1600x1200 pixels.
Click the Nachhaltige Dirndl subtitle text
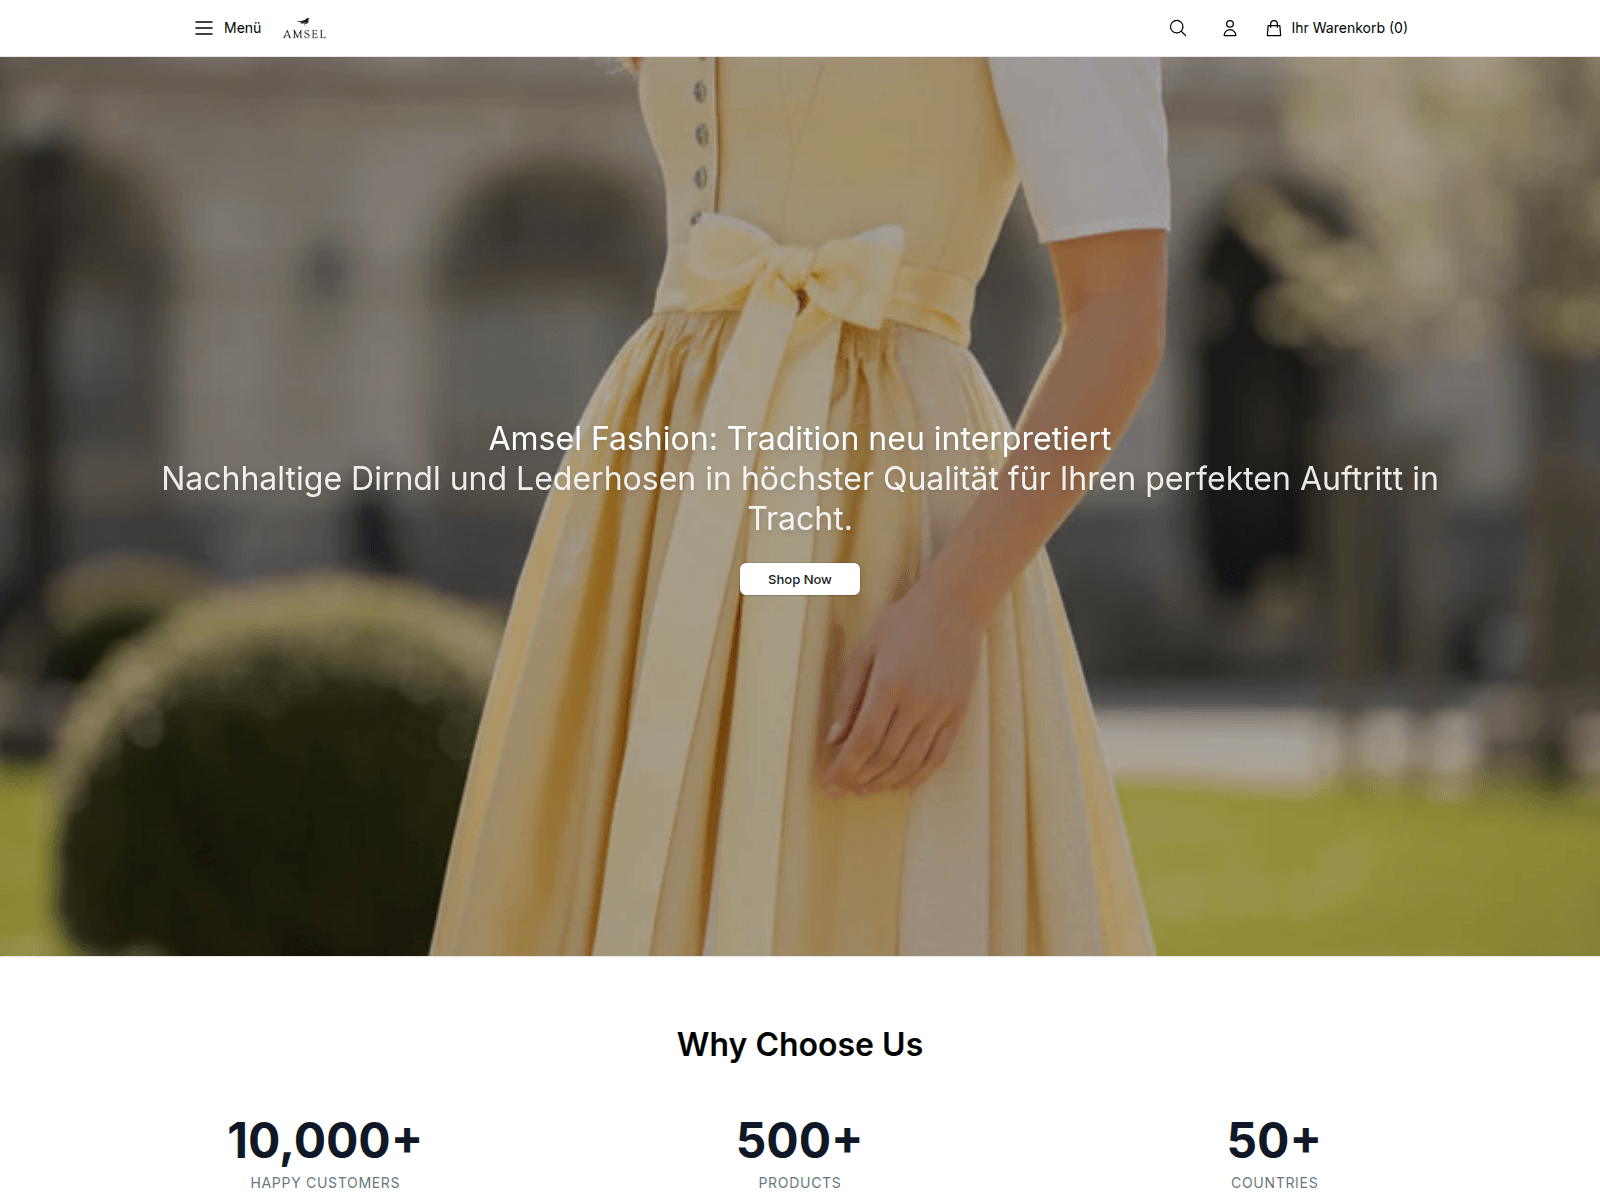click(800, 498)
